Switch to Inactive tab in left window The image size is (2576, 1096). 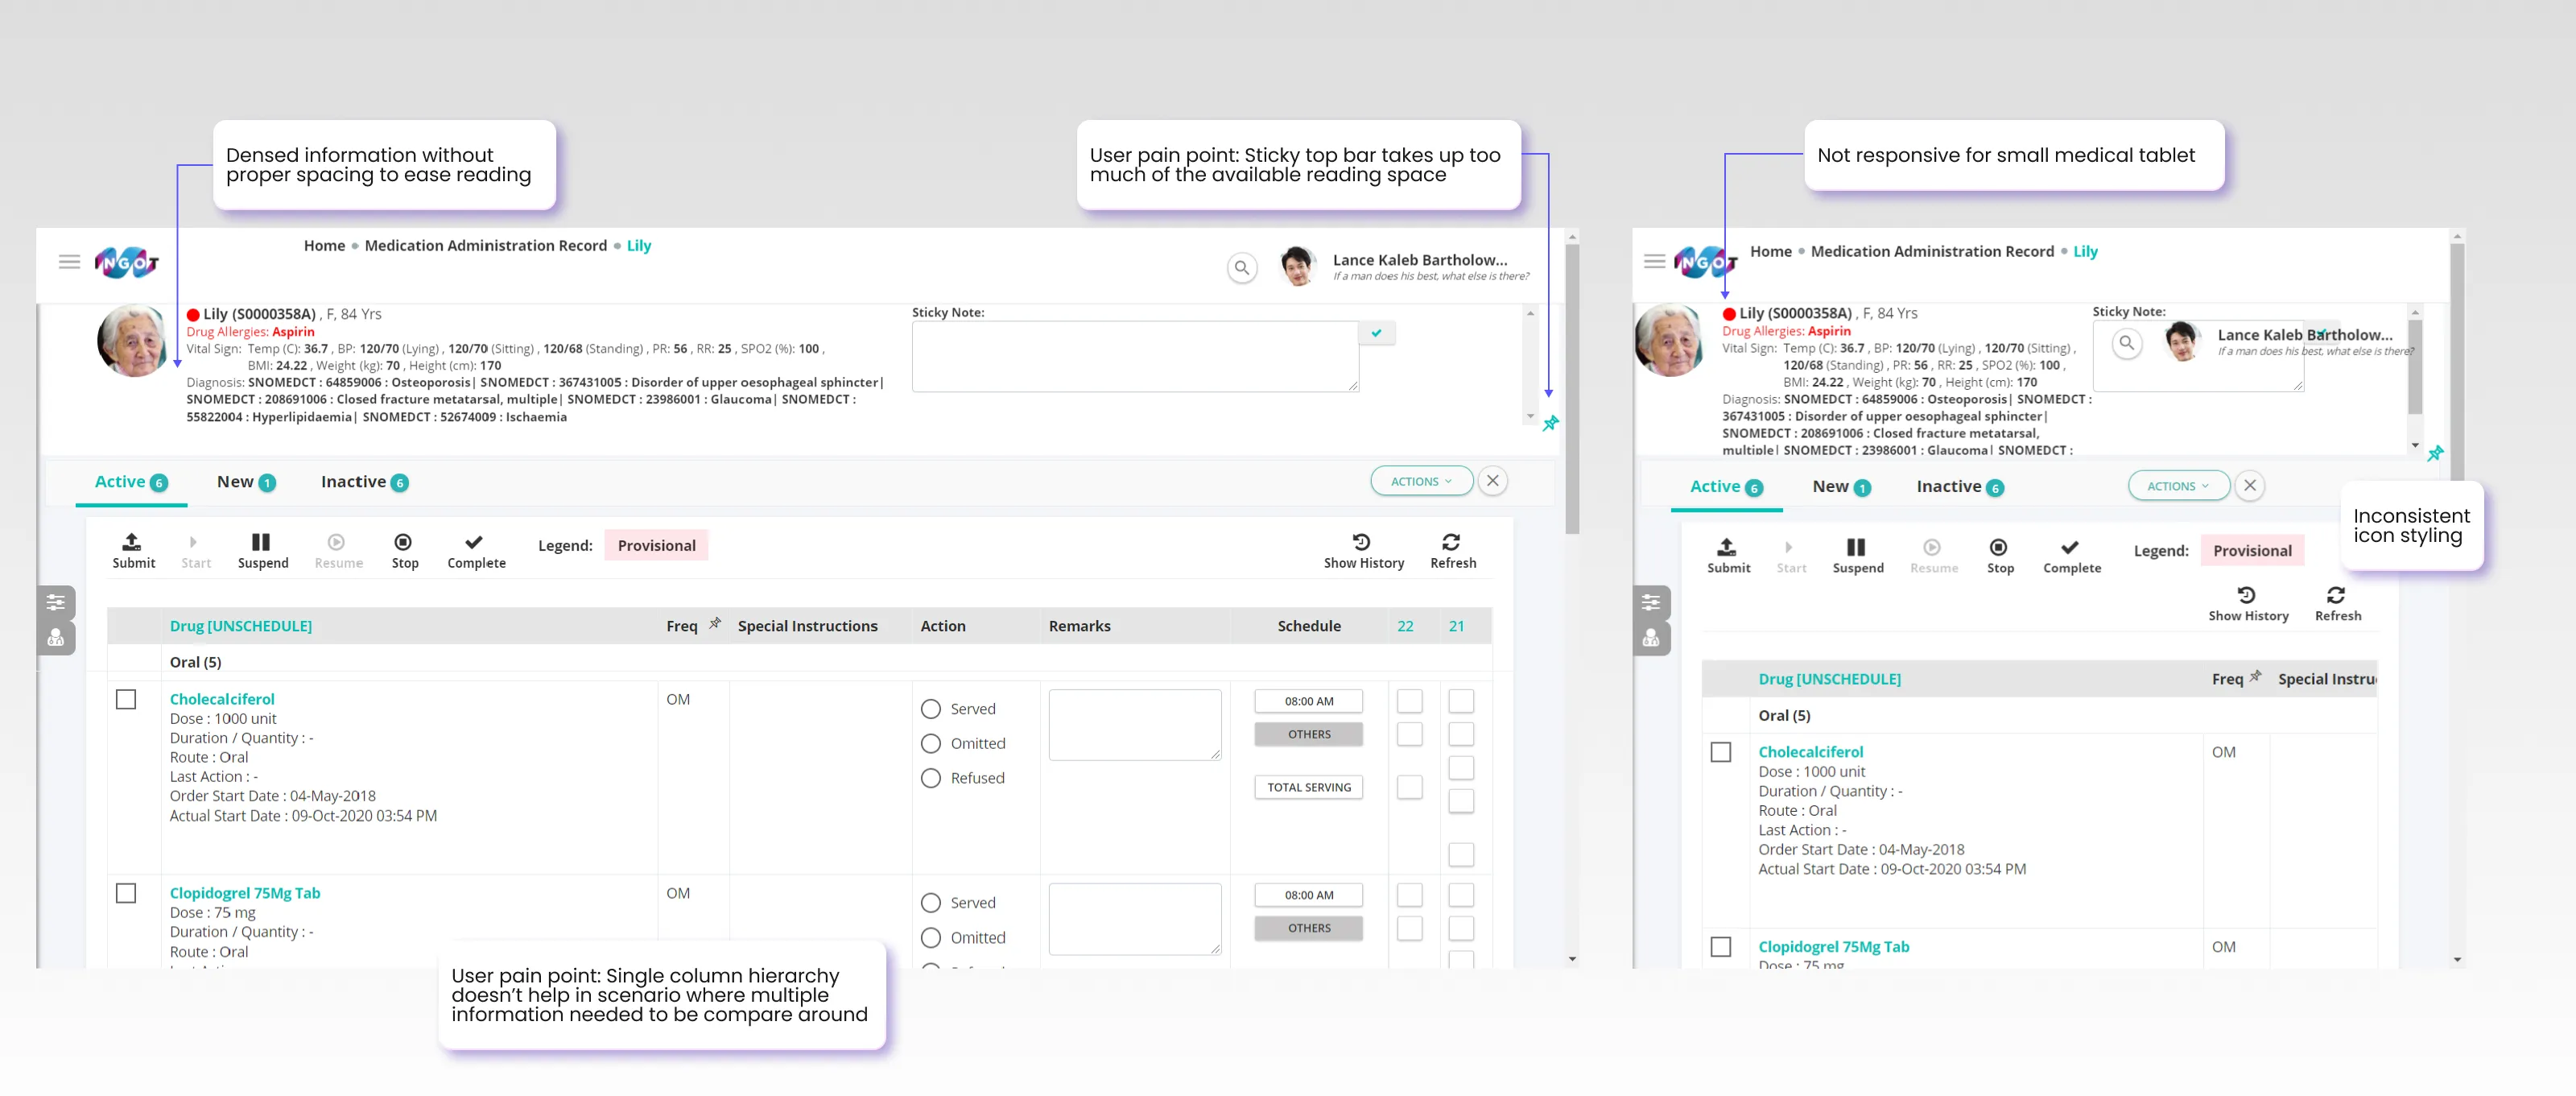(364, 482)
